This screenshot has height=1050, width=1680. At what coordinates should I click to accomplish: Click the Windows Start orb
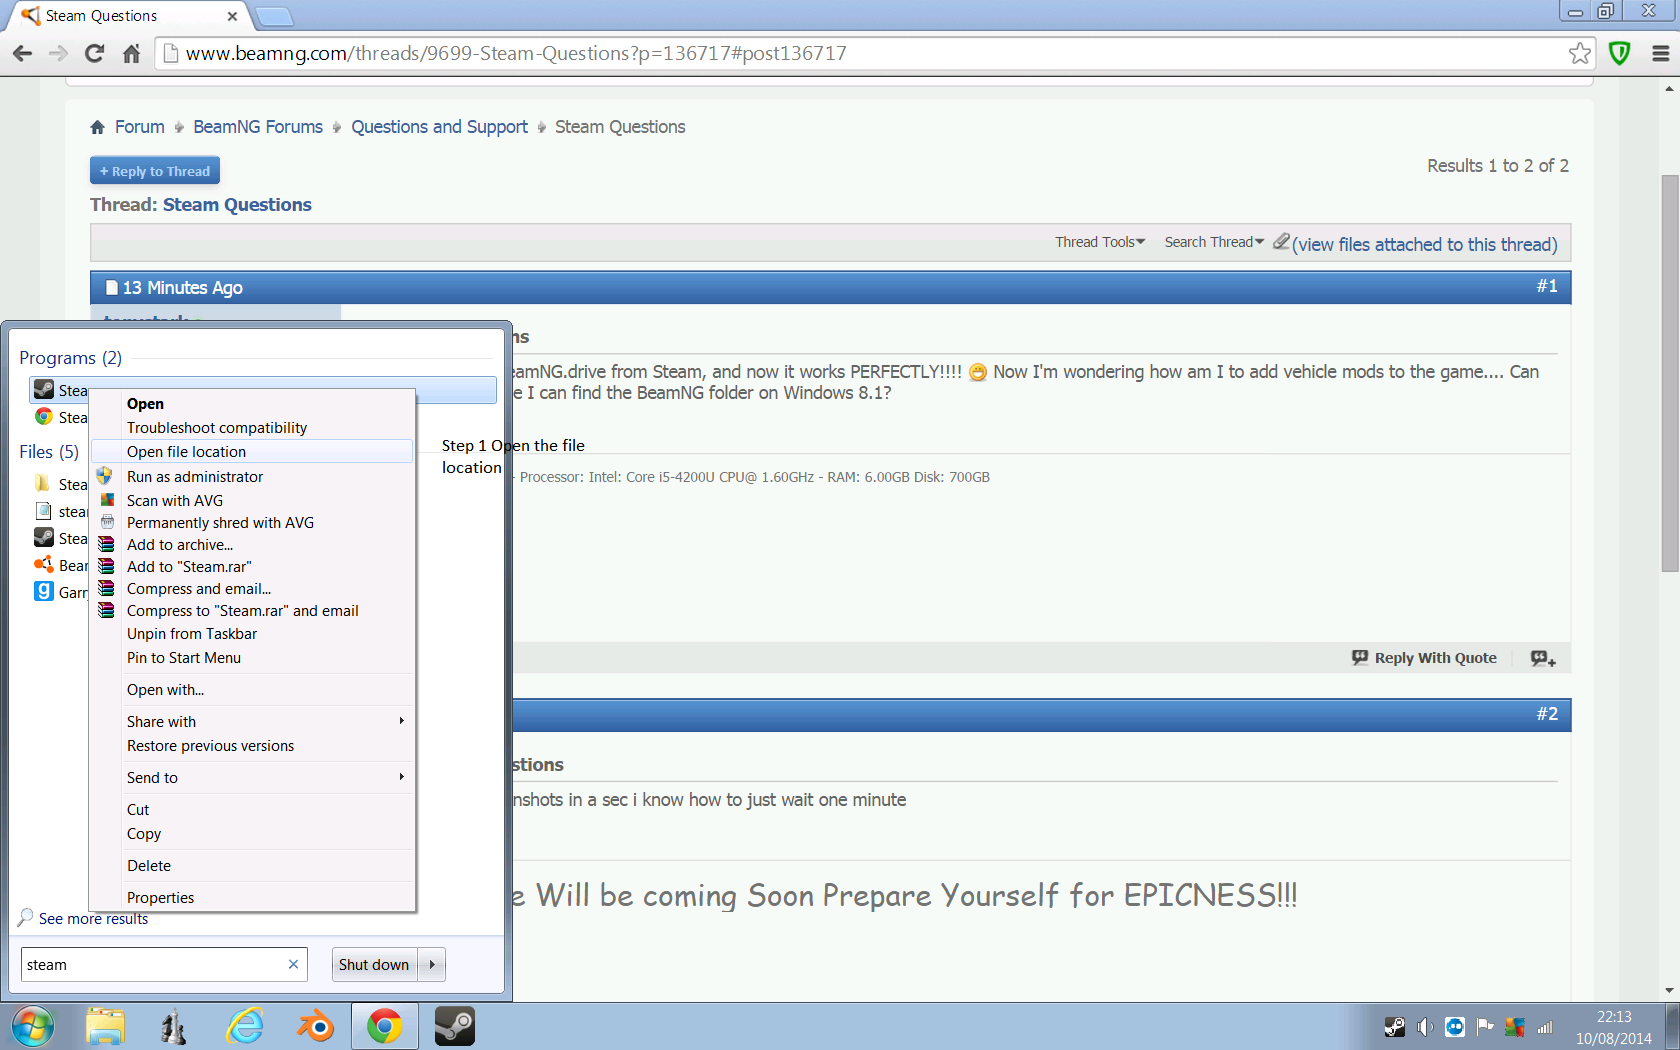(32, 1026)
